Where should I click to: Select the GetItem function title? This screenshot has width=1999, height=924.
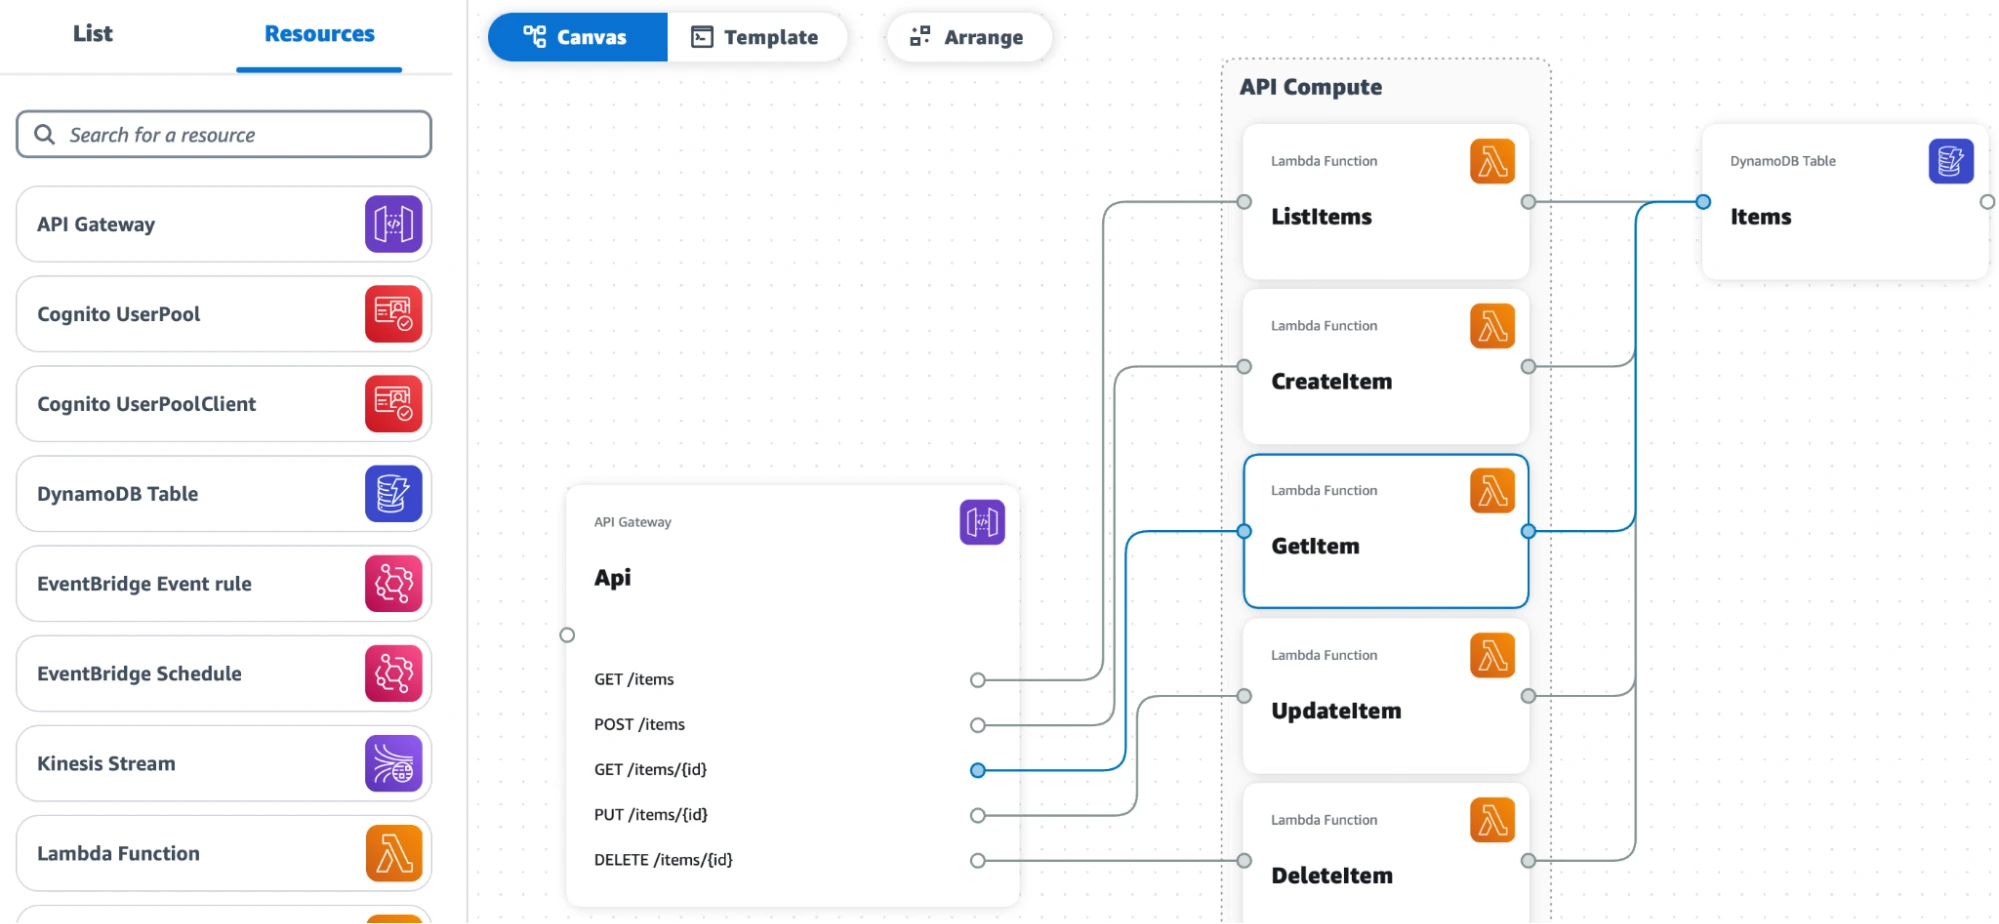tap(1315, 547)
